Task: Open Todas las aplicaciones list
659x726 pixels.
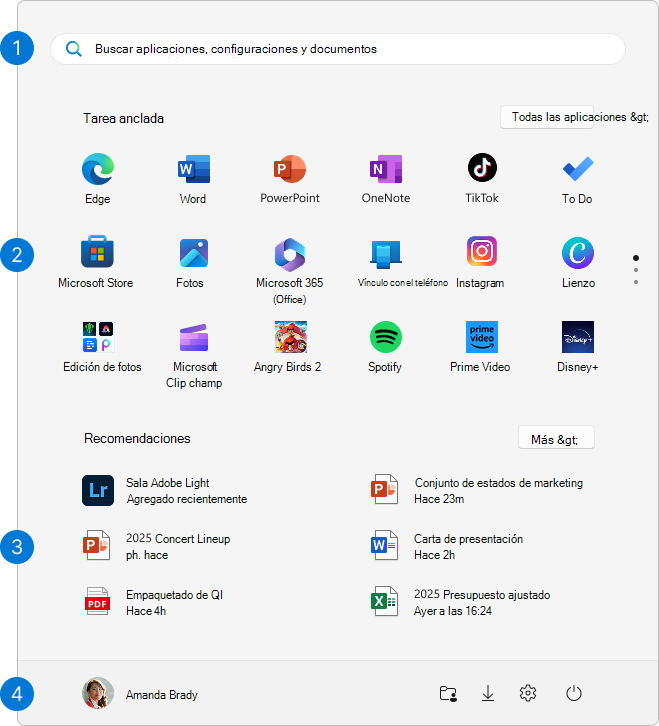Action: pyautogui.click(x=546, y=117)
